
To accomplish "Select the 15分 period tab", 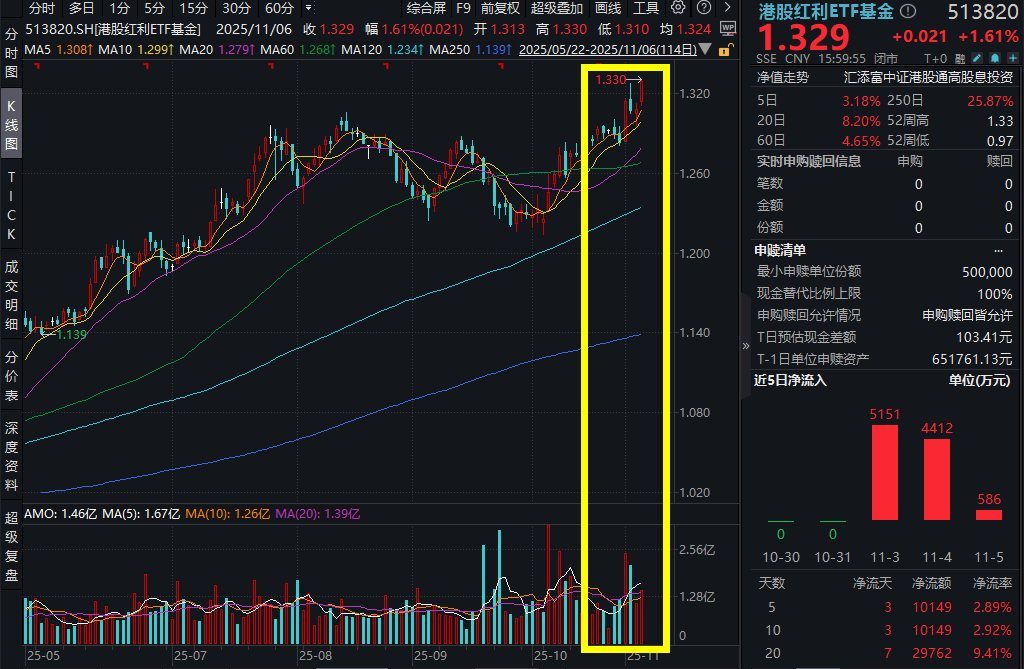I will 194,8.
